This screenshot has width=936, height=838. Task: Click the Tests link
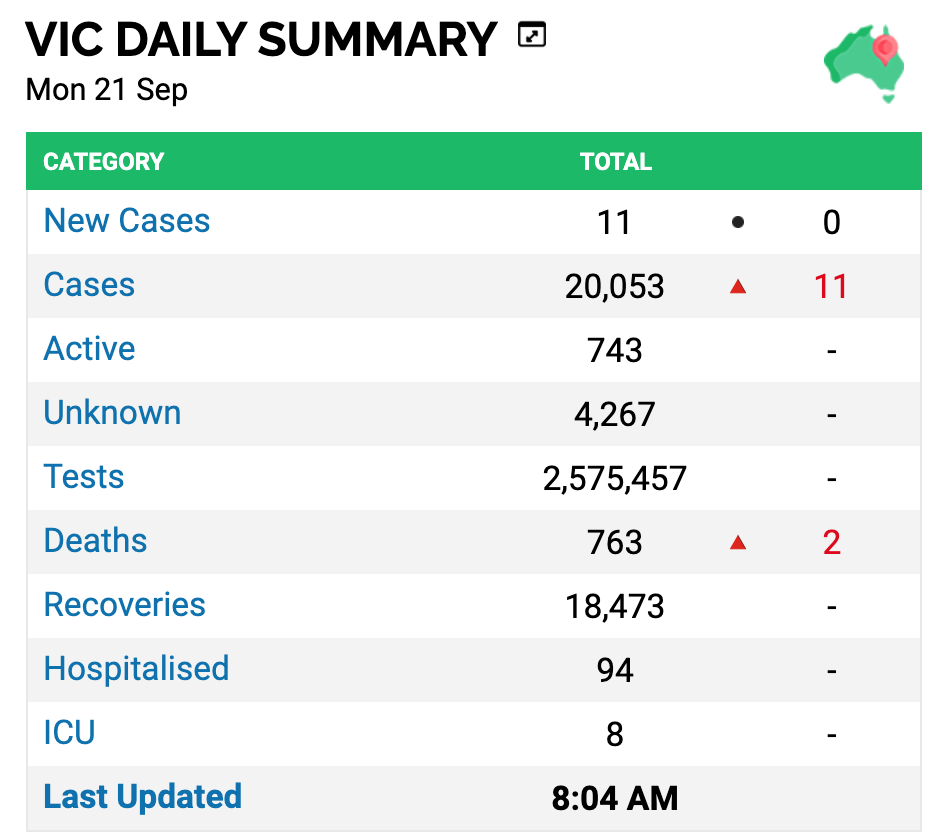point(84,476)
